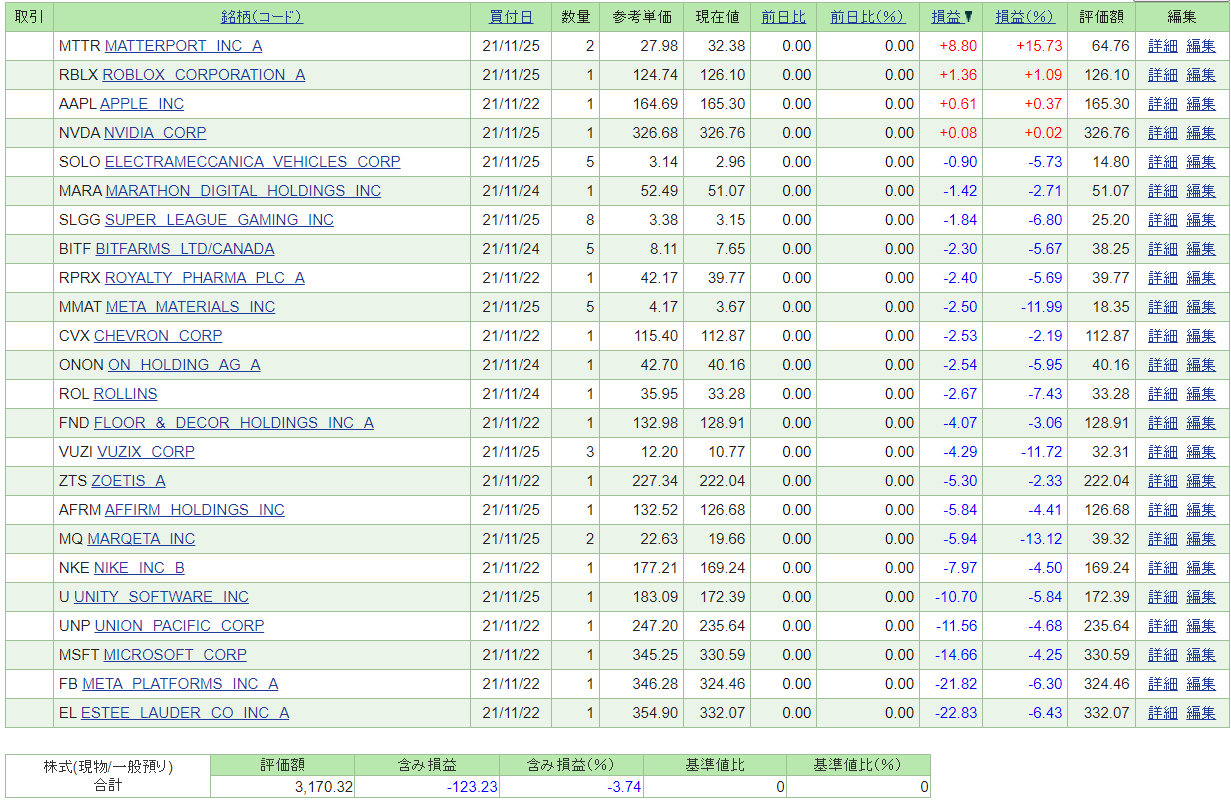Open SUPER_LEAGUE_GAMING_INC link
1231x801 pixels.
click(219, 220)
